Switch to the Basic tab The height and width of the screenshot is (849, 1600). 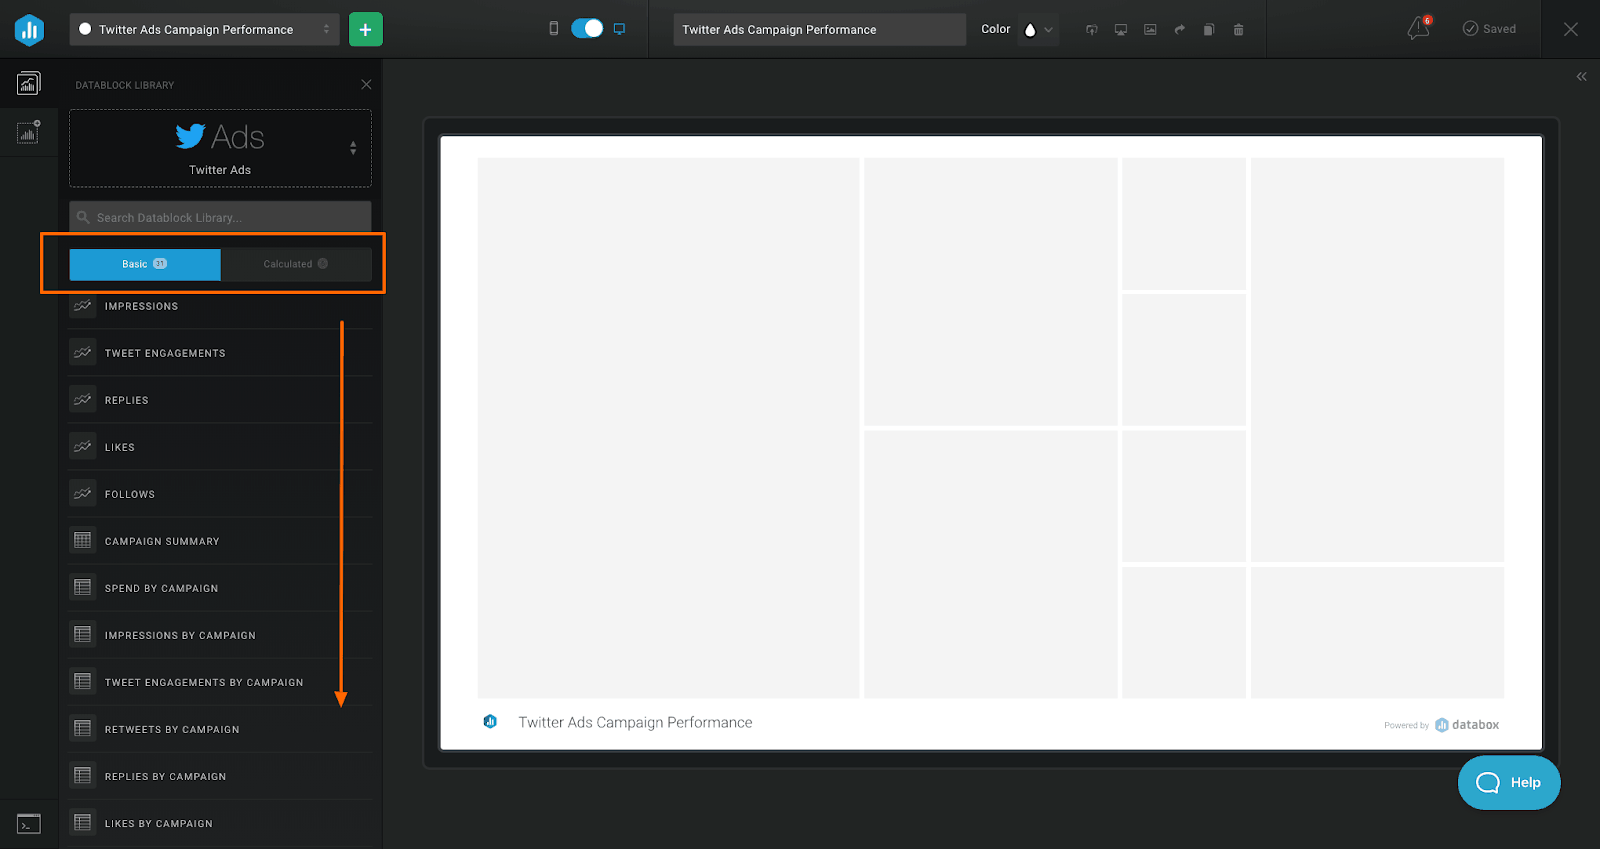145,264
